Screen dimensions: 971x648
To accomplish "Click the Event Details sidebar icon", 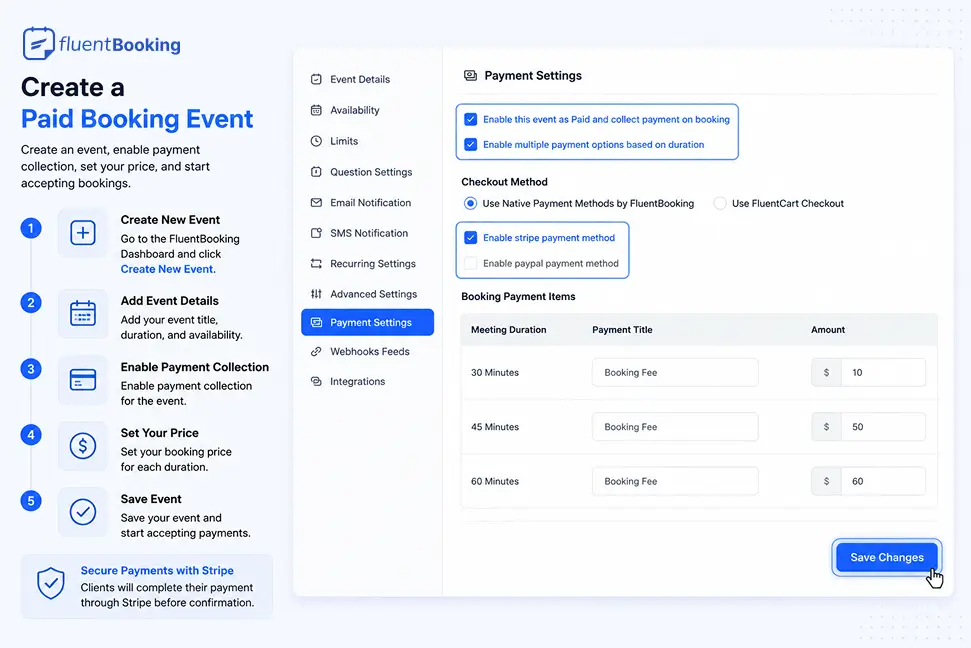I will (316, 79).
